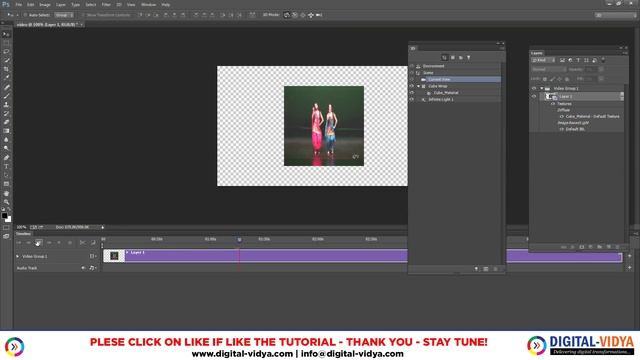Choose Scale 3D object mode icon
This screenshot has width=640, height=360.
point(319,15)
